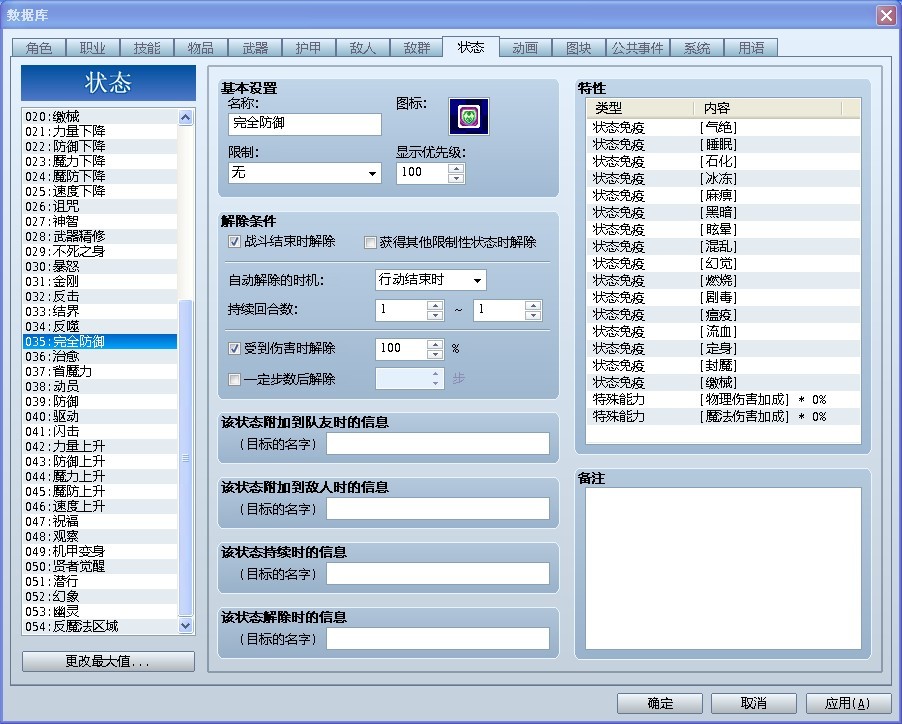
Task: Click the 取消 button
Action: 754,703
